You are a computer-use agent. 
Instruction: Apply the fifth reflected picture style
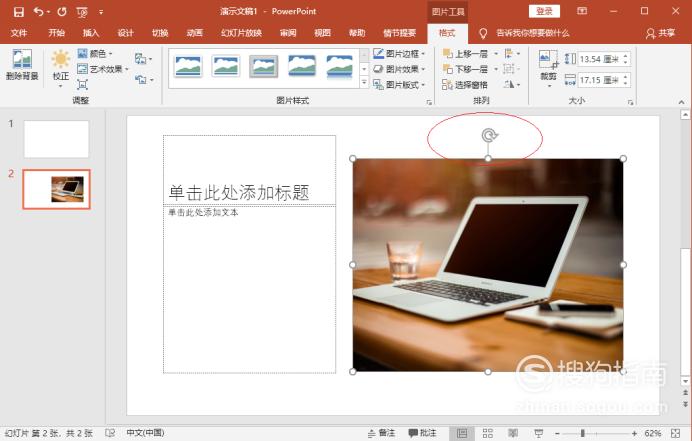[x=339, y=67]
